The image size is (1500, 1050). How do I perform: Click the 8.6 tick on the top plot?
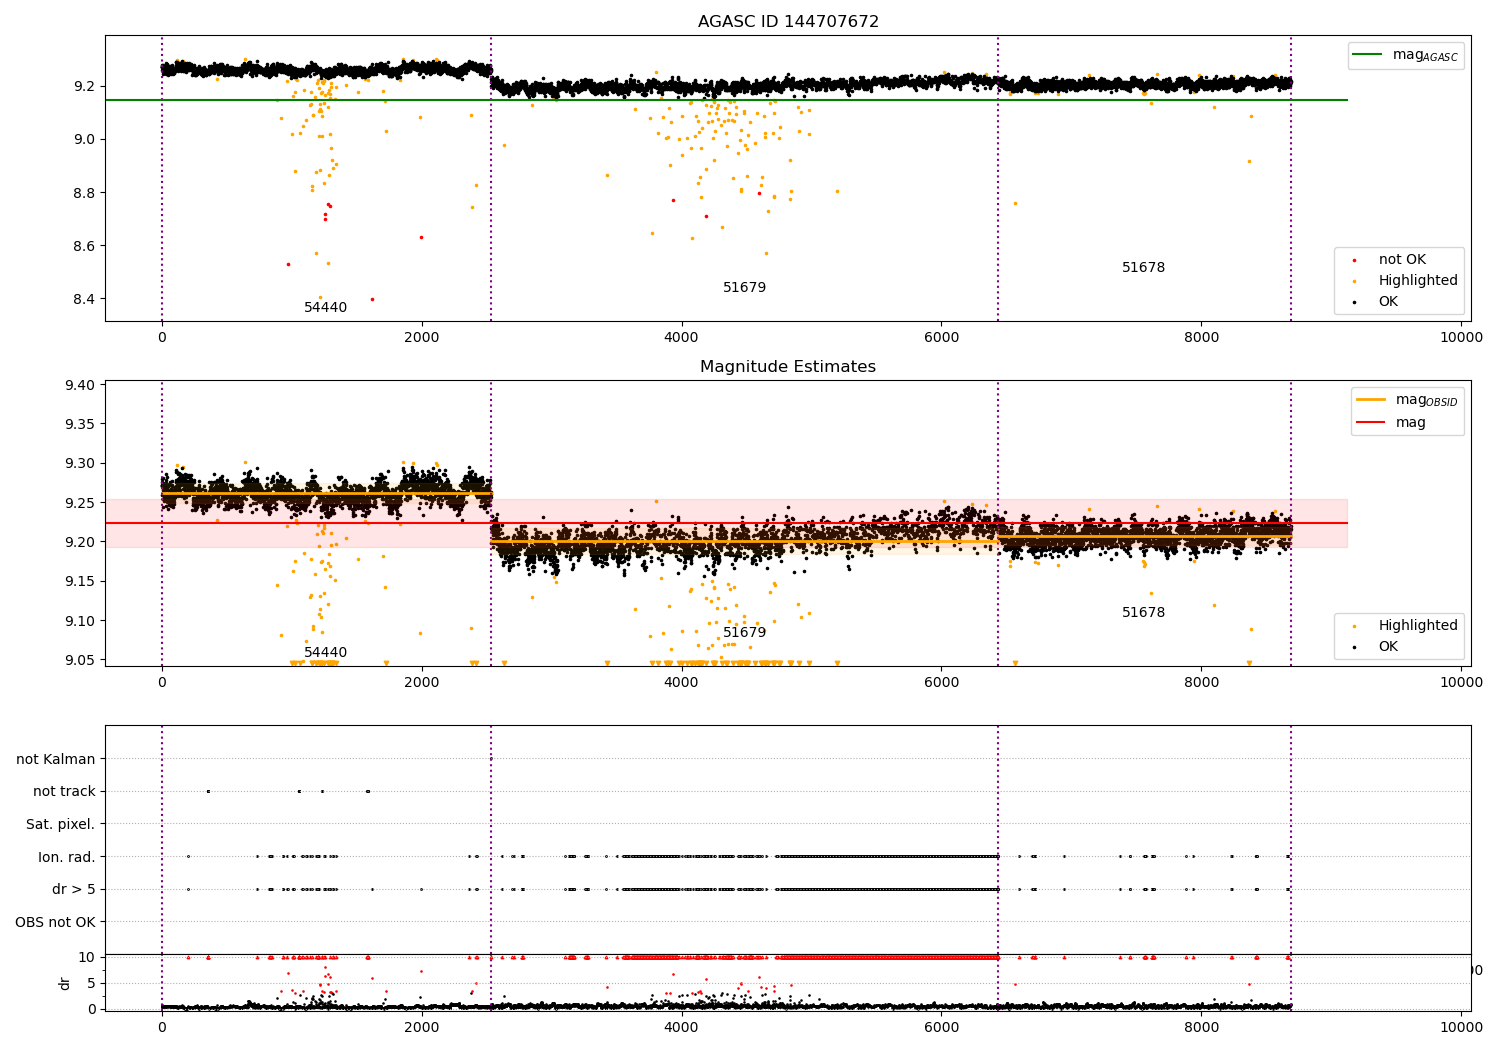tap(86, 246)
